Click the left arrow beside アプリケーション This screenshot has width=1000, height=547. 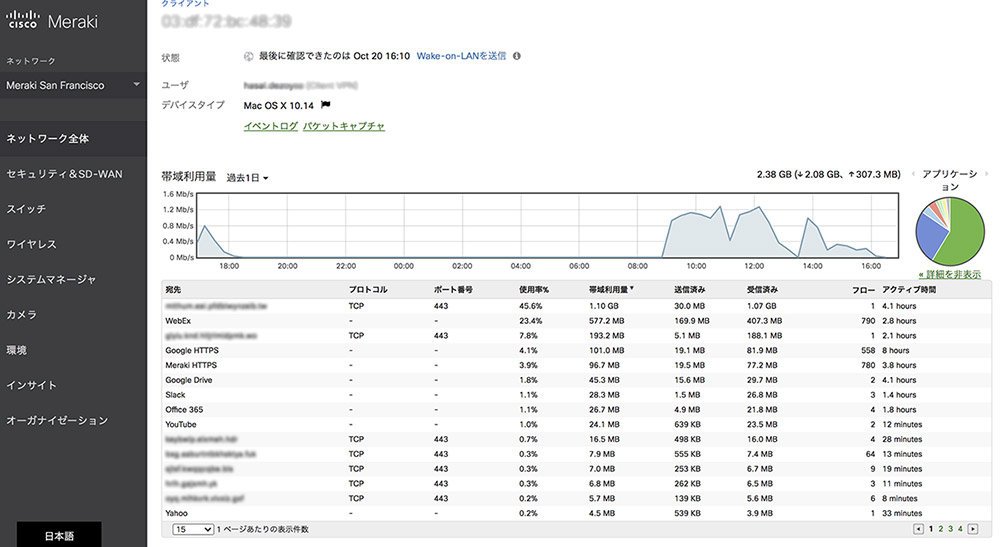pyautogui.click(x=913, y=174)
